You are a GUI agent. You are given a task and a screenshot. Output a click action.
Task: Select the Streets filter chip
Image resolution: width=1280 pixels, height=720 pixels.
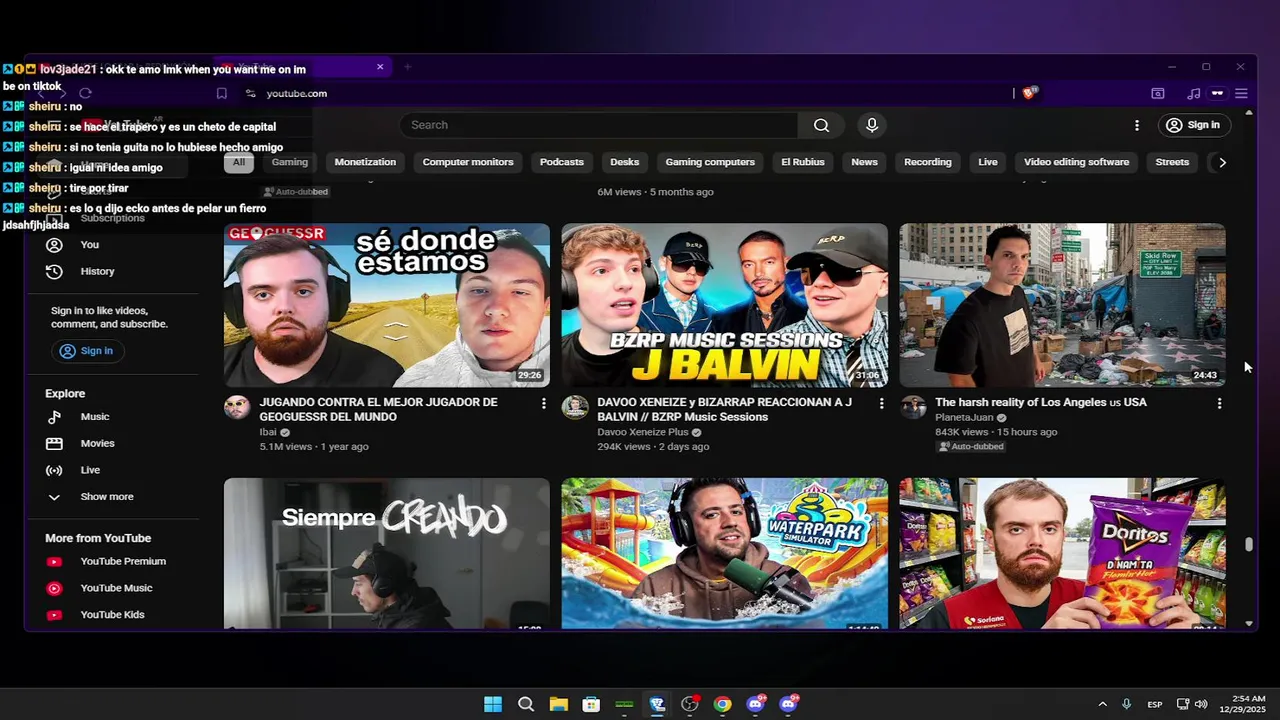click(1172, 162)
